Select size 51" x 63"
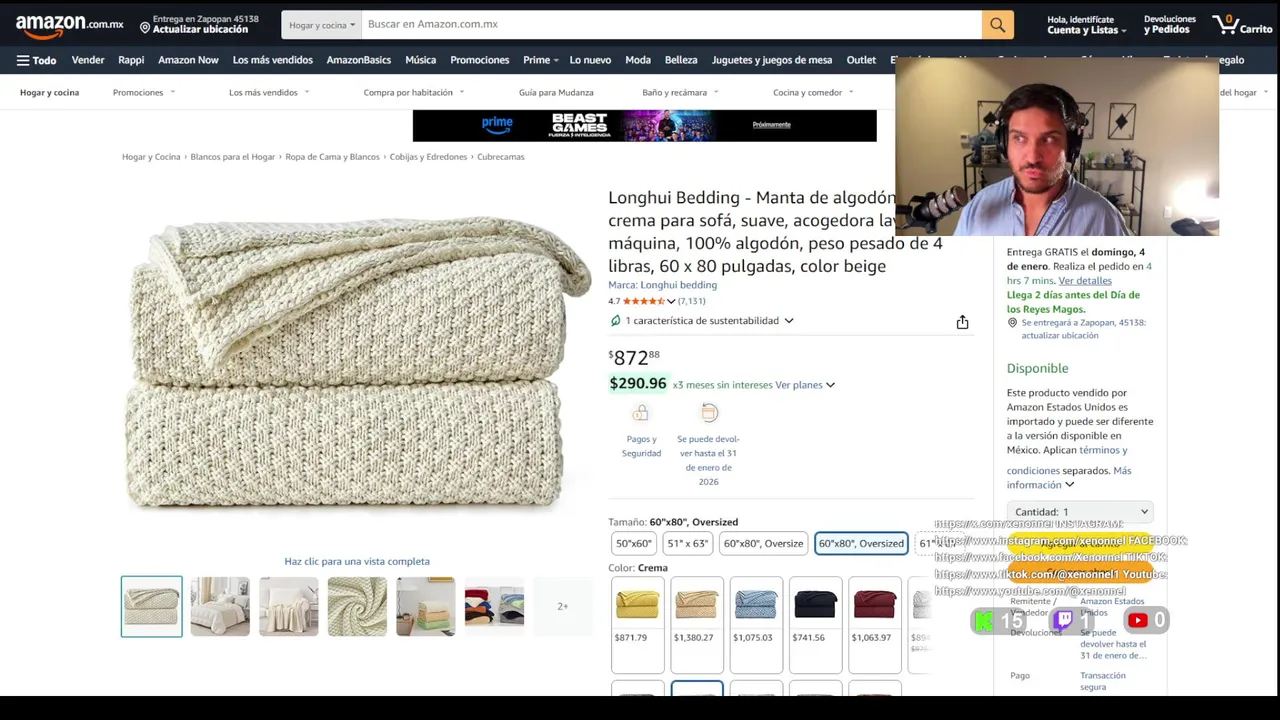The height and width of the screenshot is (720, 1280). [688, 543]
